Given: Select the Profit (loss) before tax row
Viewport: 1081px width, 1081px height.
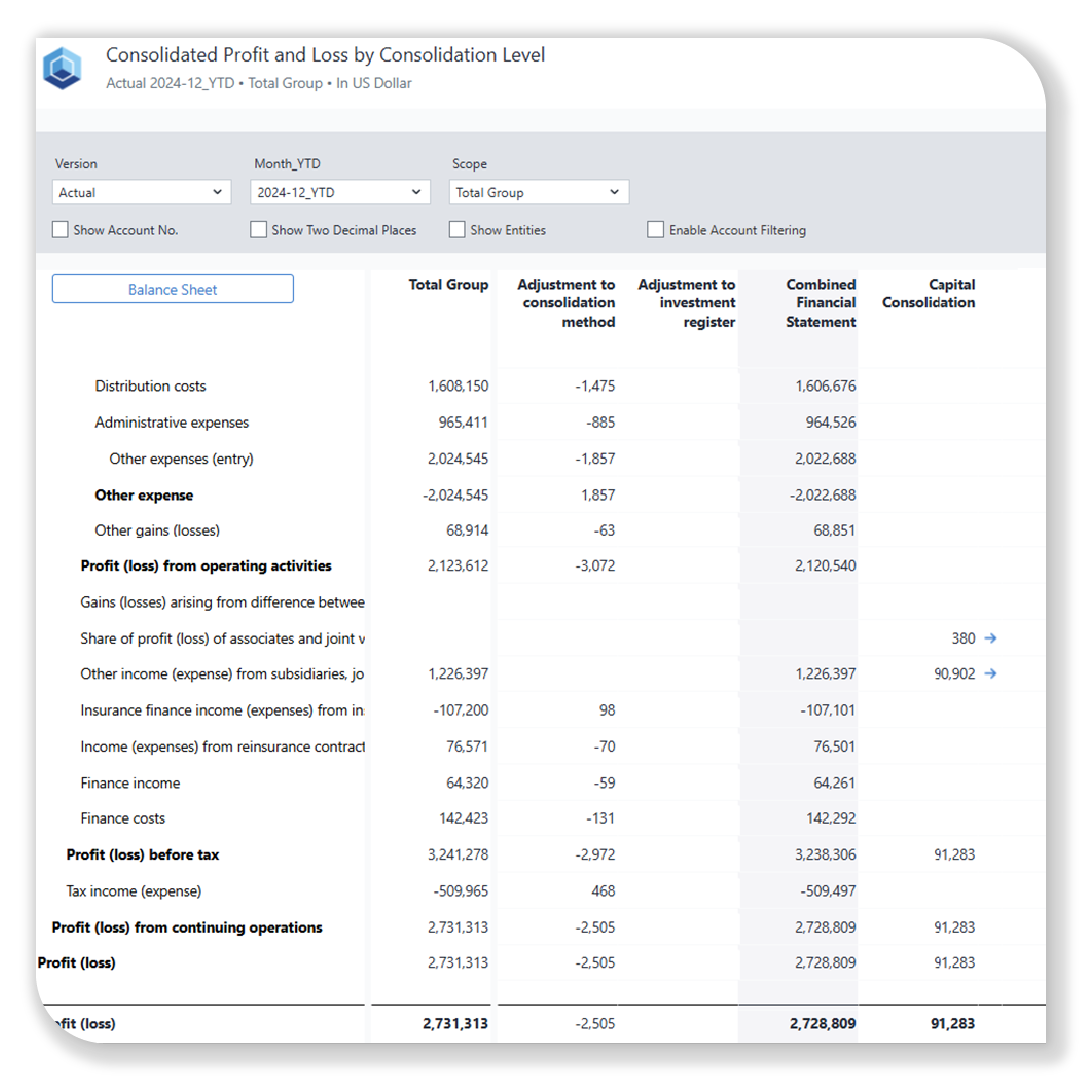Looking at the screenshot, I should coord(143,855).
